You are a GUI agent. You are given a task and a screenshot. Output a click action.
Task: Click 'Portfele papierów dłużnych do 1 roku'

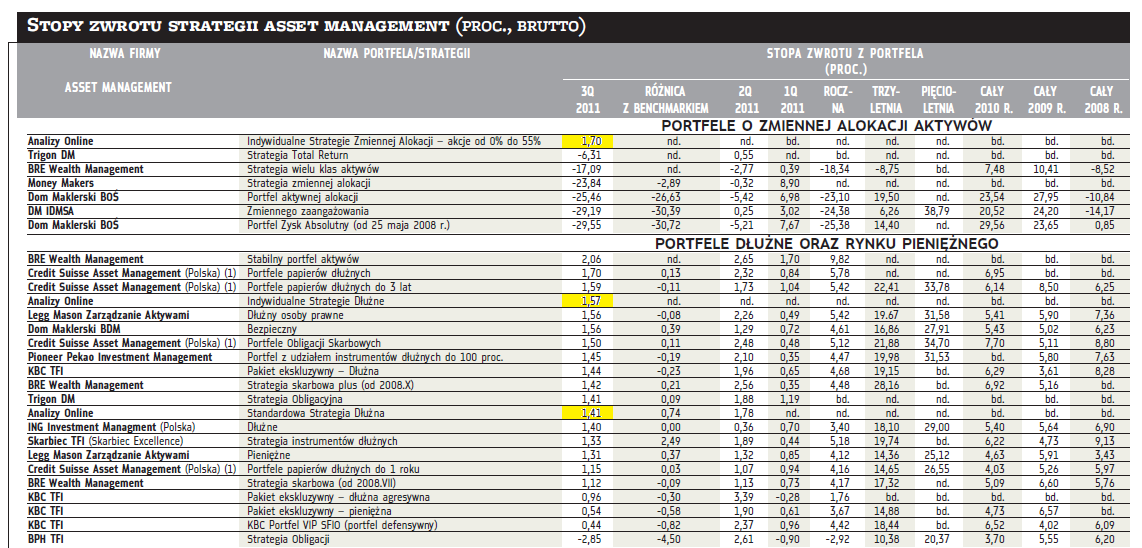[333, 469]
